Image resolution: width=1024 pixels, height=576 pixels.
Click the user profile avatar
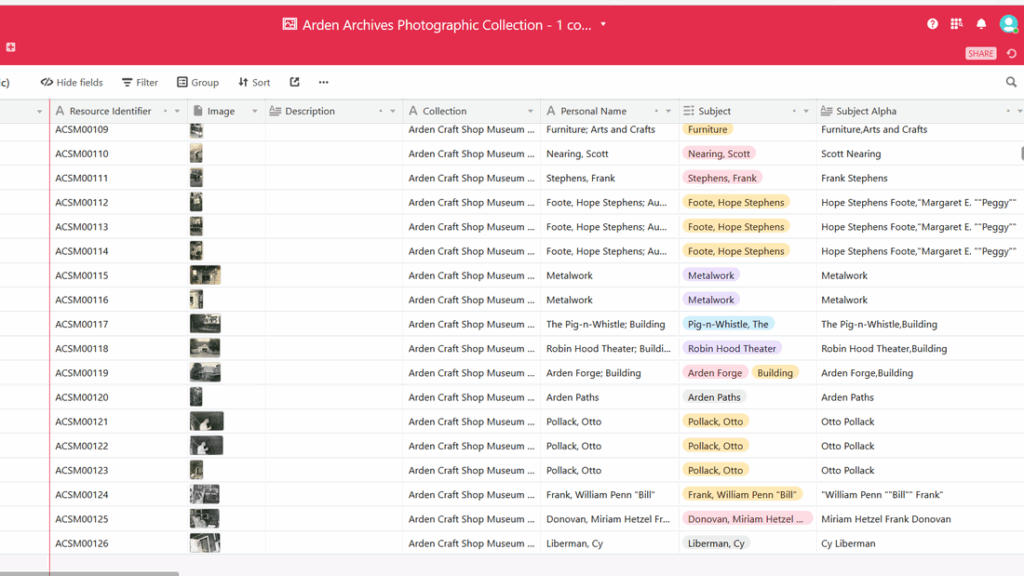click(1008, 24)
